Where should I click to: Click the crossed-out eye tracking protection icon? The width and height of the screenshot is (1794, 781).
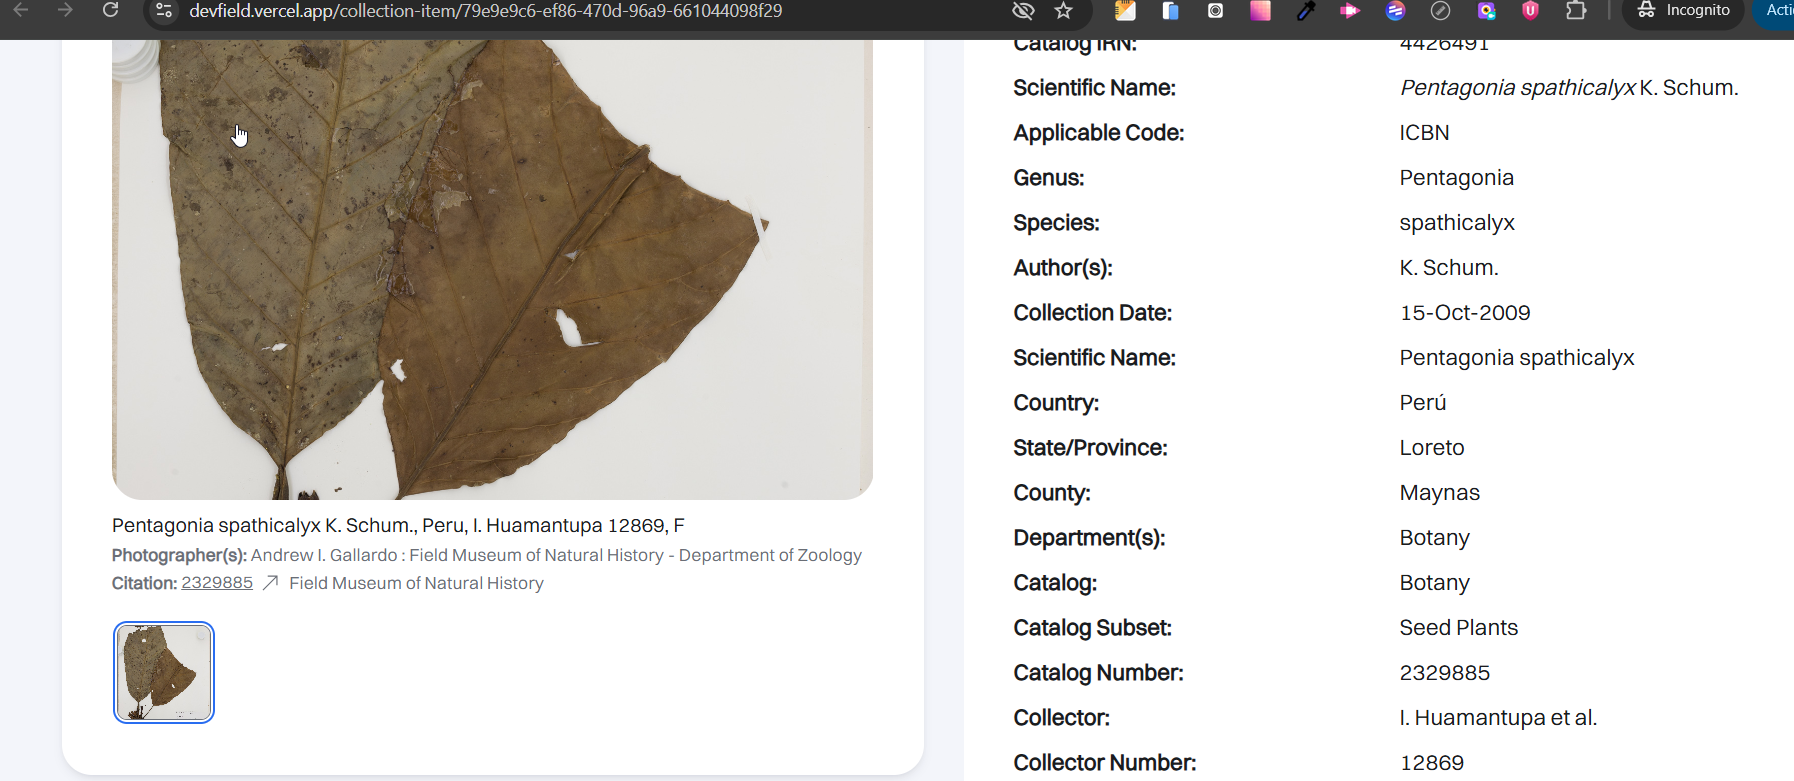(1022, 11)
